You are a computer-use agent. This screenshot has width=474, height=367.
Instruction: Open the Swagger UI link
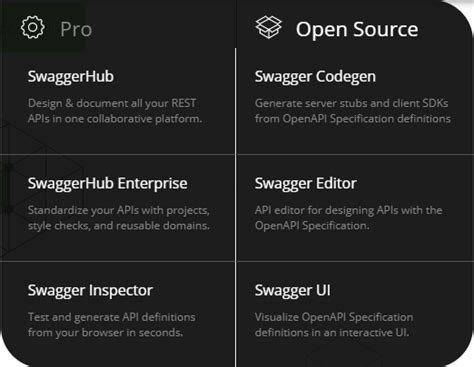pos(293,290)
